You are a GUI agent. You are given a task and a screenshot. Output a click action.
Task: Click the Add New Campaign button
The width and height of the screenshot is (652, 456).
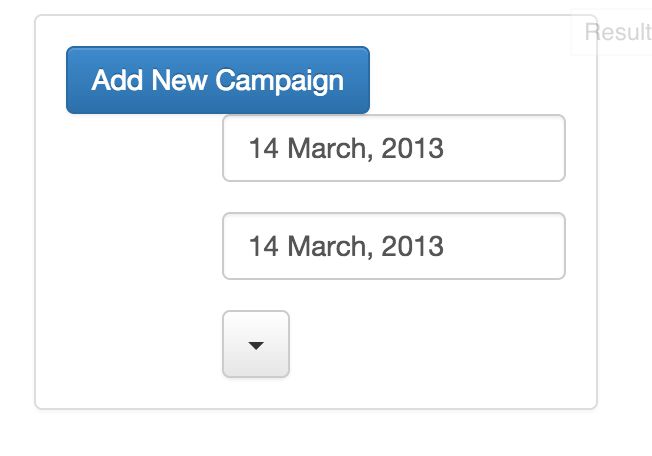217,80
